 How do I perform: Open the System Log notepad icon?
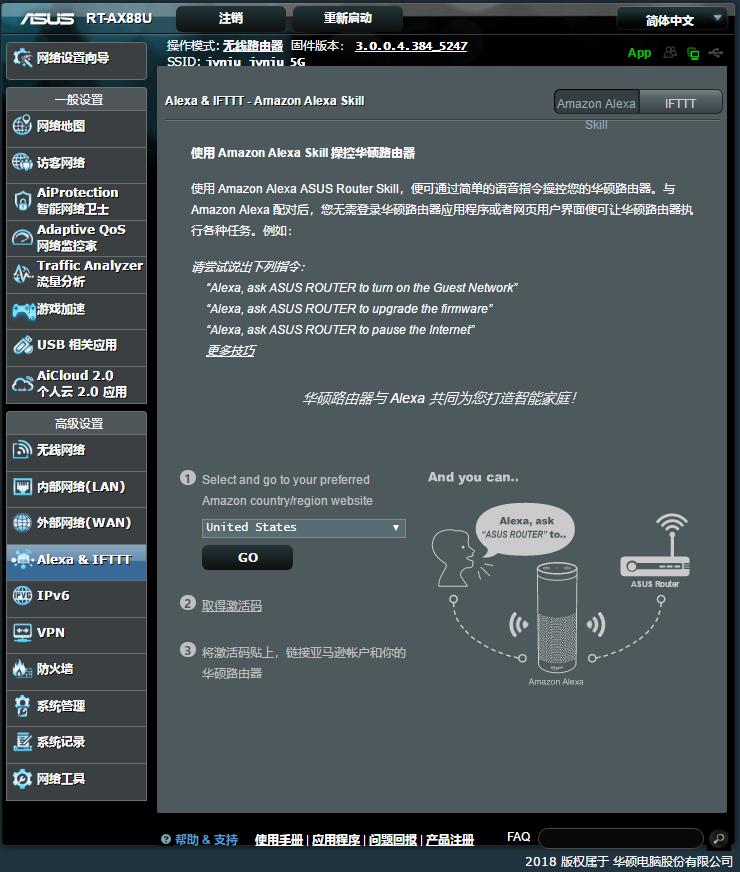click(x=22, y=741)
